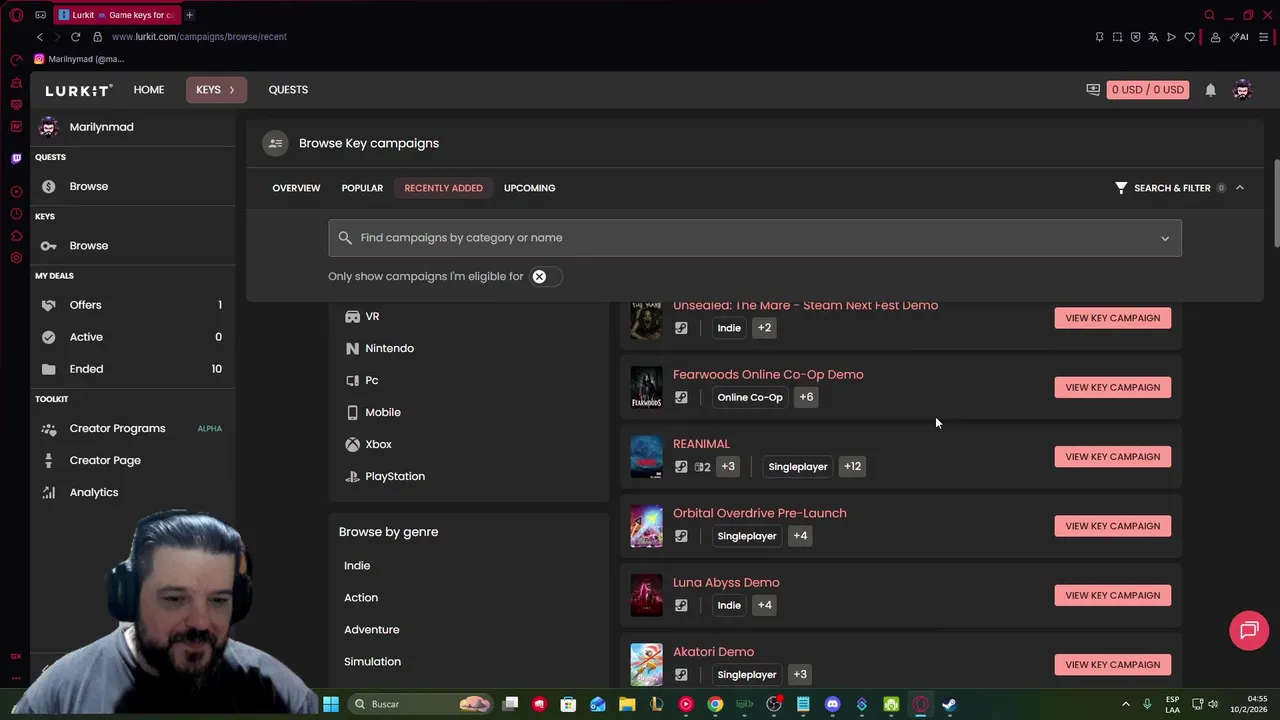1280x720 pixels.
Task: Click the wallet icon beside the USD balance
Action: tap(1093, 90)
